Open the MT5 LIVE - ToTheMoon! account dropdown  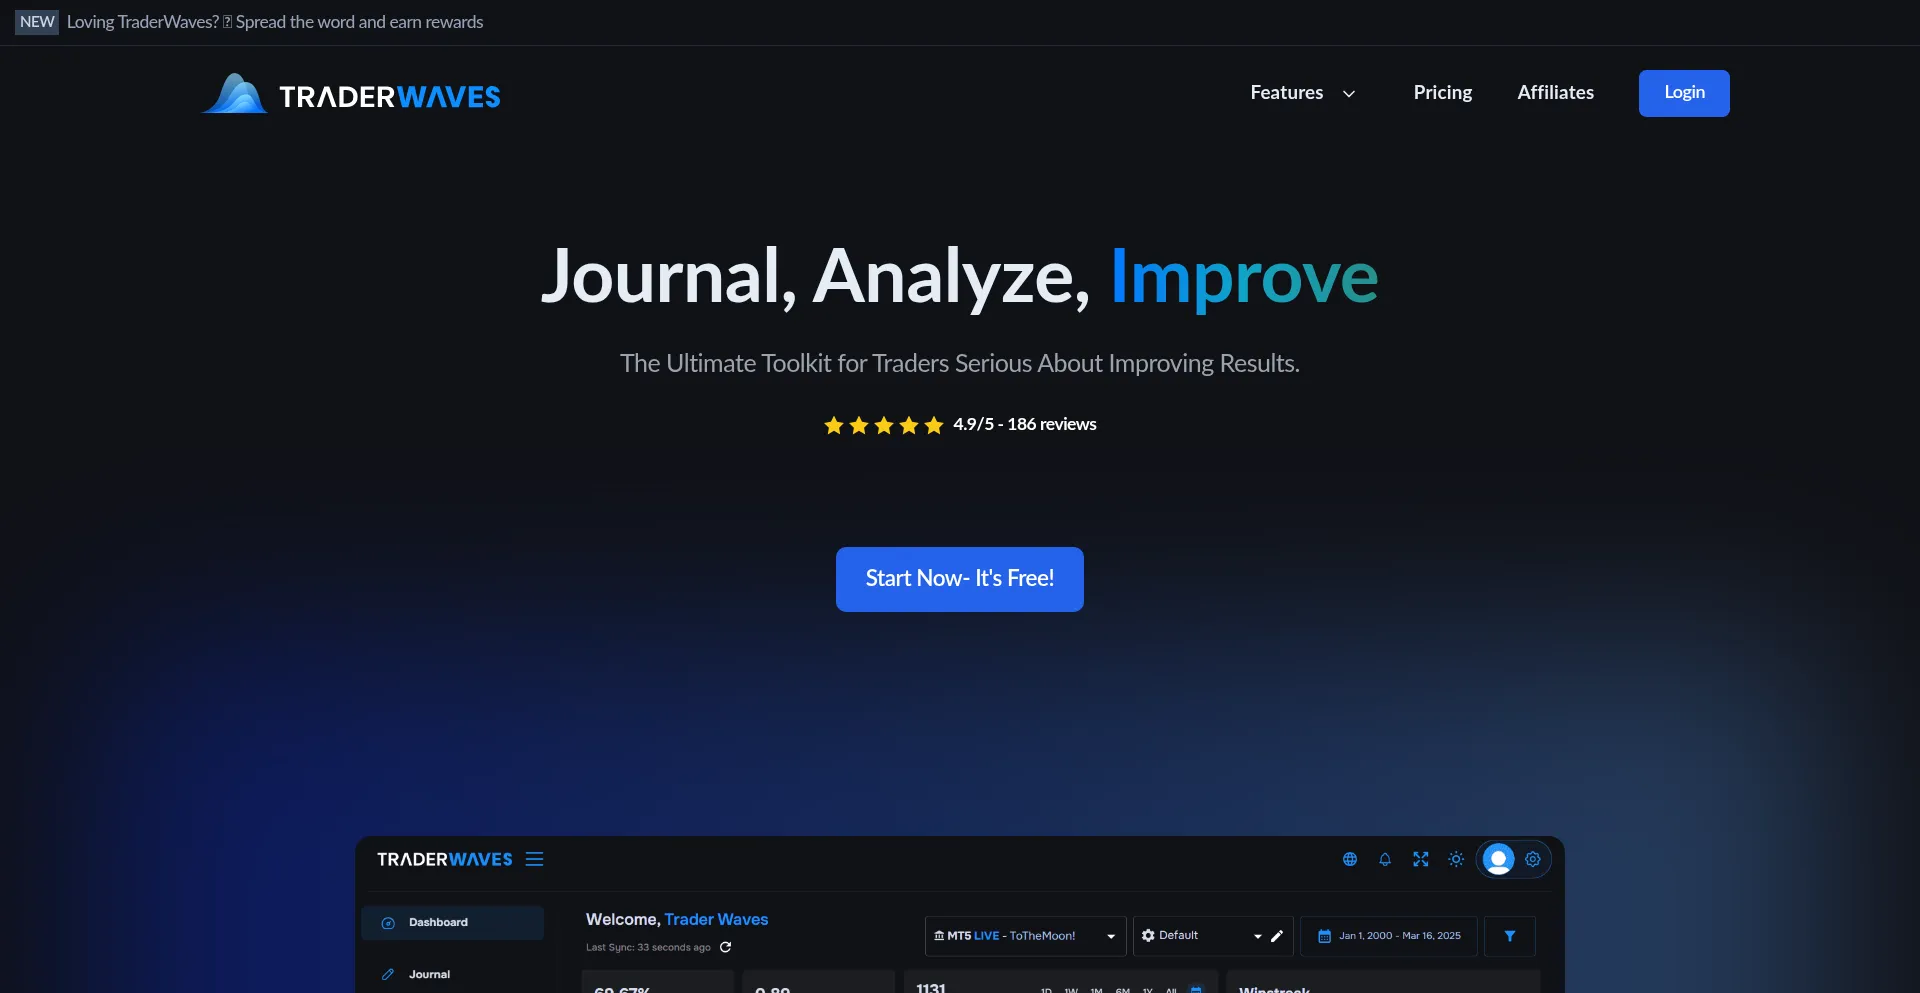pos(1026,936)
